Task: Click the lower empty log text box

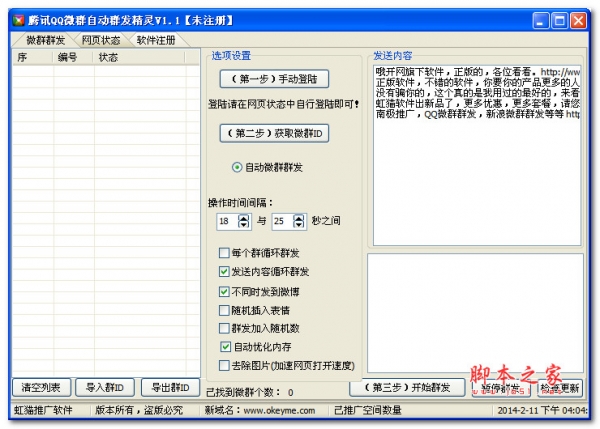Action: pos(475,313)
